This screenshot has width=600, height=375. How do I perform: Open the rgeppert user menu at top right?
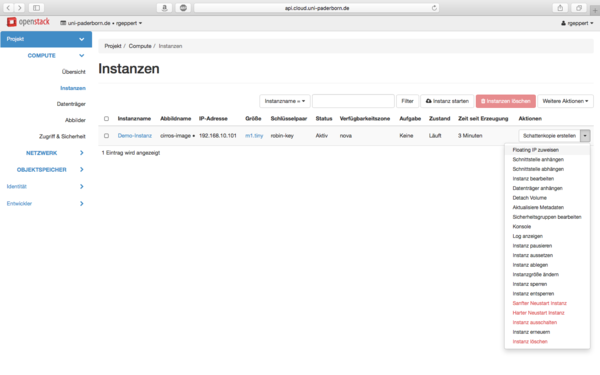coord(577,23)
